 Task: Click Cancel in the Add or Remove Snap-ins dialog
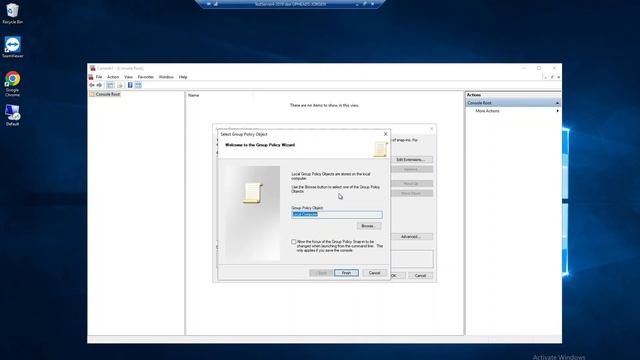420,276
